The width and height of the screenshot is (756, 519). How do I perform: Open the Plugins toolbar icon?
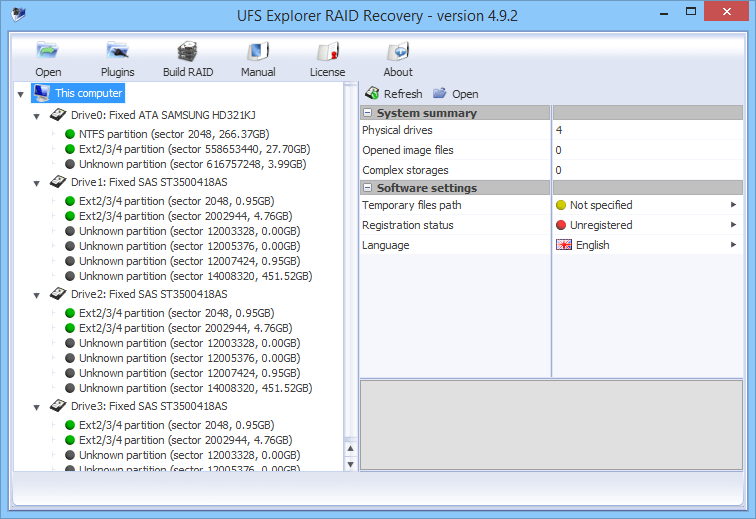pos(117,51)
